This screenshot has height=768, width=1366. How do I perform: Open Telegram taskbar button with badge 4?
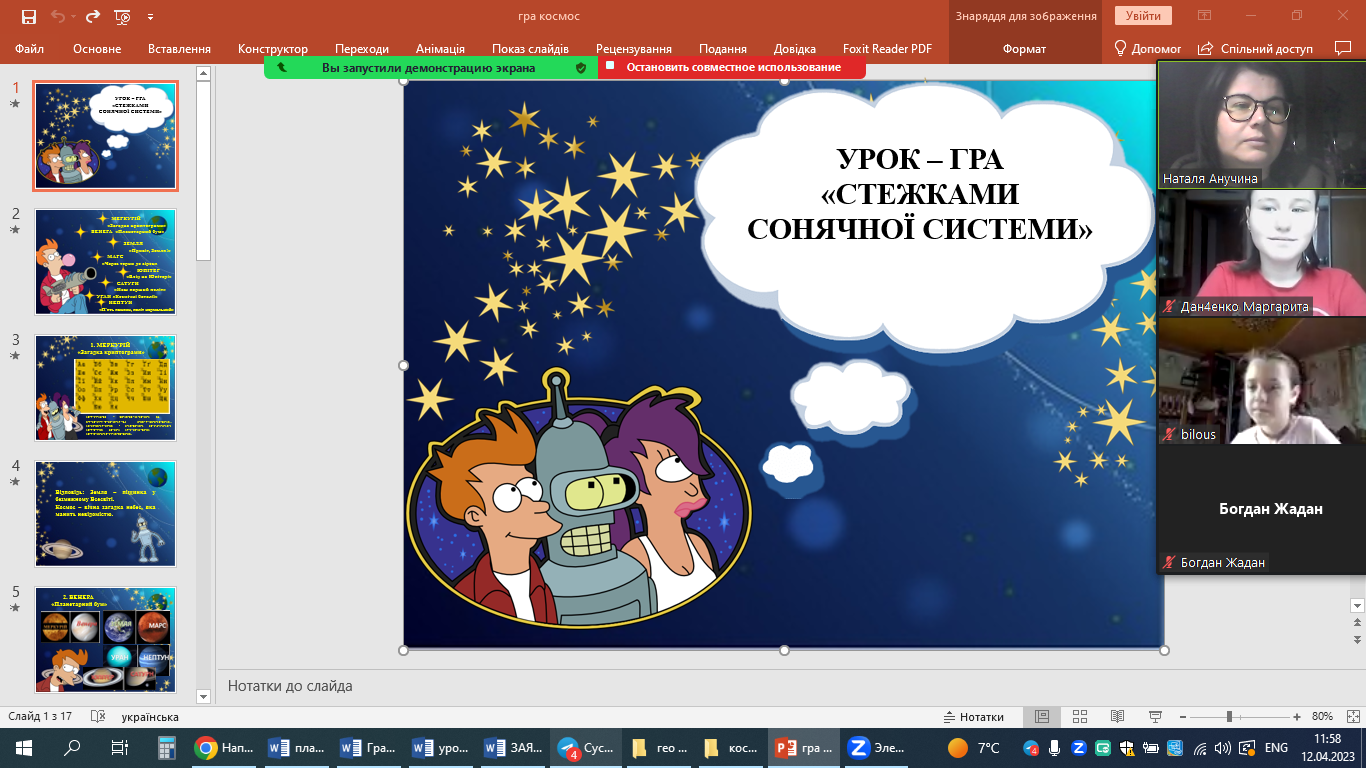[x=586, y=747]
